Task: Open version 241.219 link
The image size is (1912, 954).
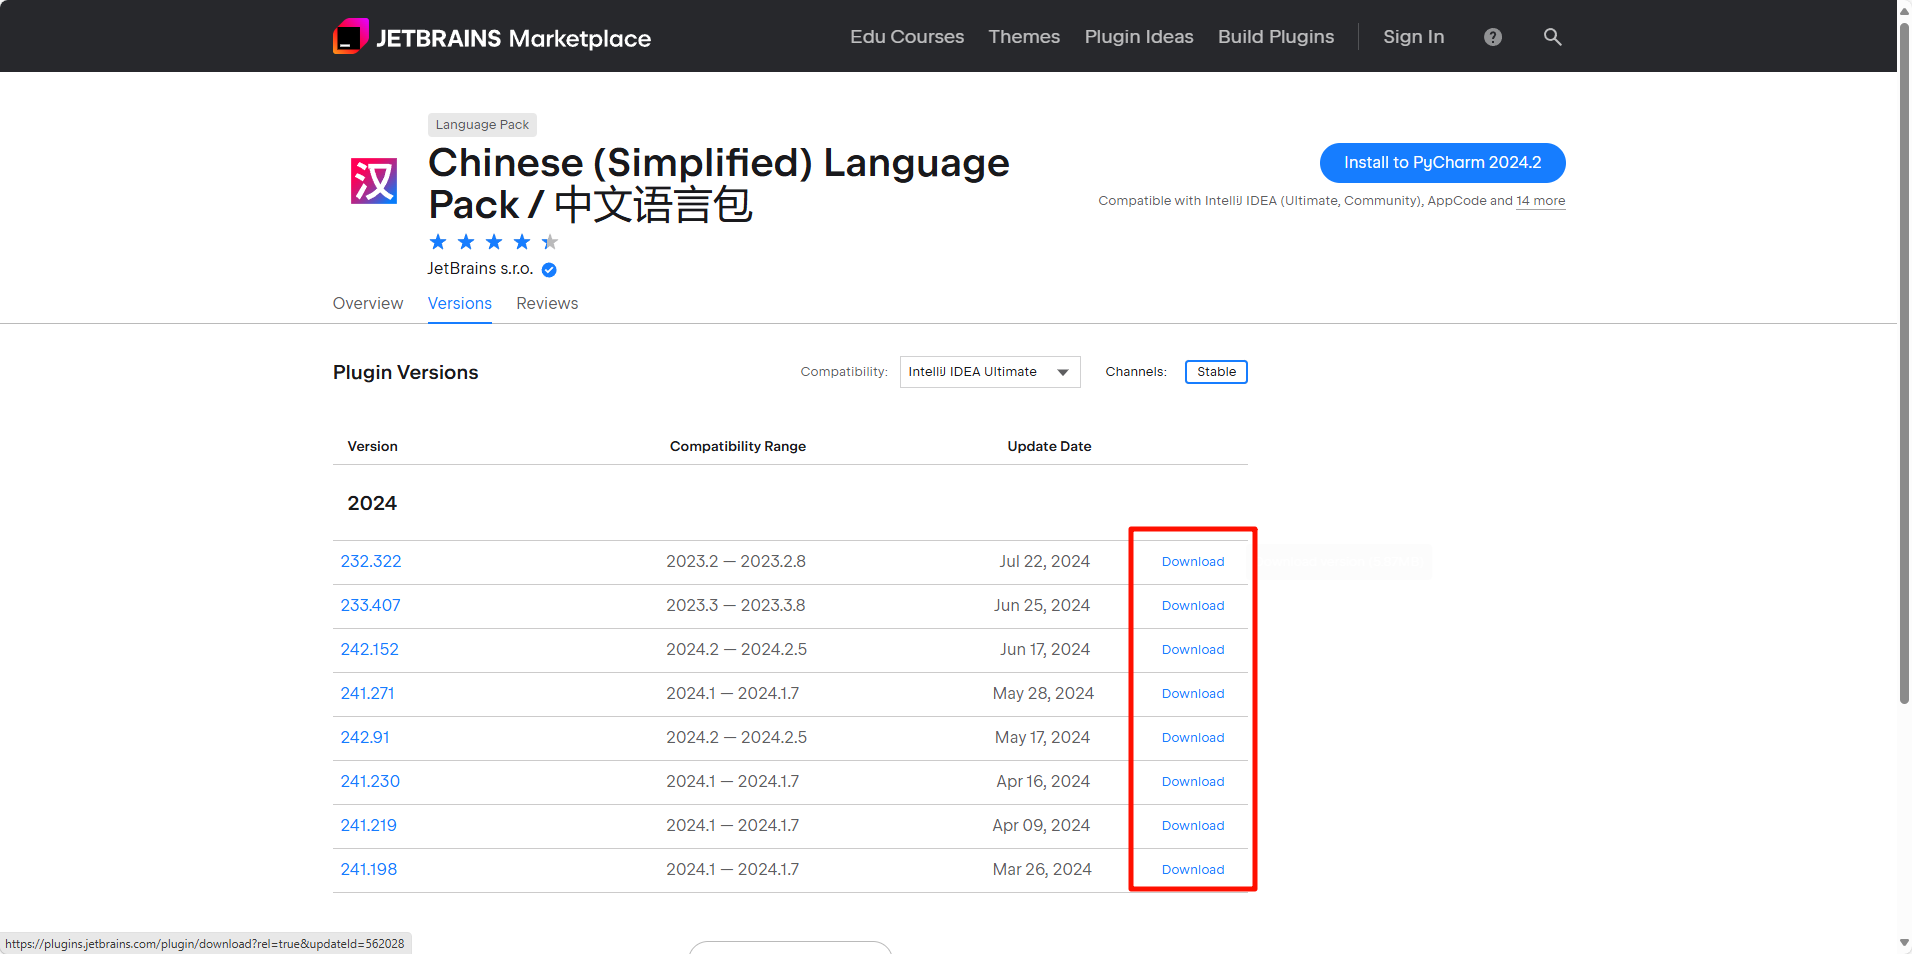Action: [x=368, y=826]
